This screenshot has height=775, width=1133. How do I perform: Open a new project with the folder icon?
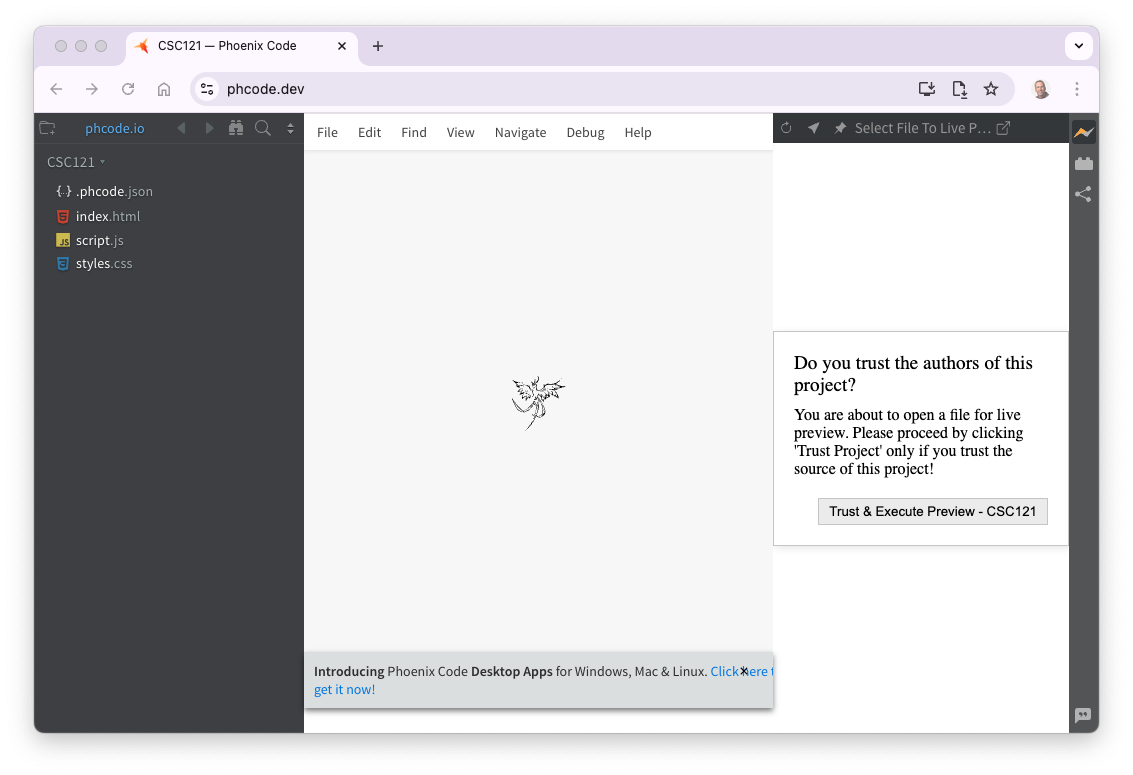click(47, 128)
